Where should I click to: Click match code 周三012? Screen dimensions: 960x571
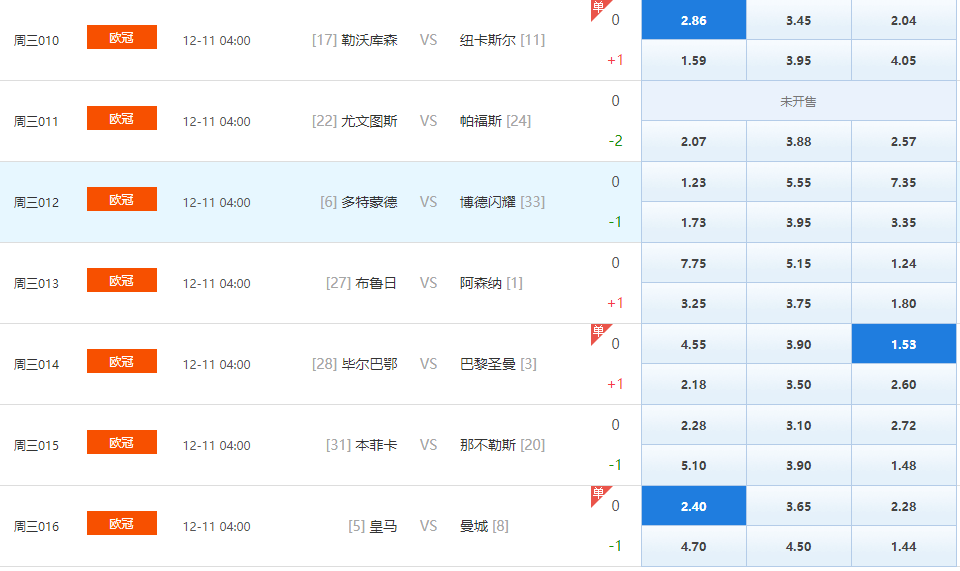coord(36,203)
